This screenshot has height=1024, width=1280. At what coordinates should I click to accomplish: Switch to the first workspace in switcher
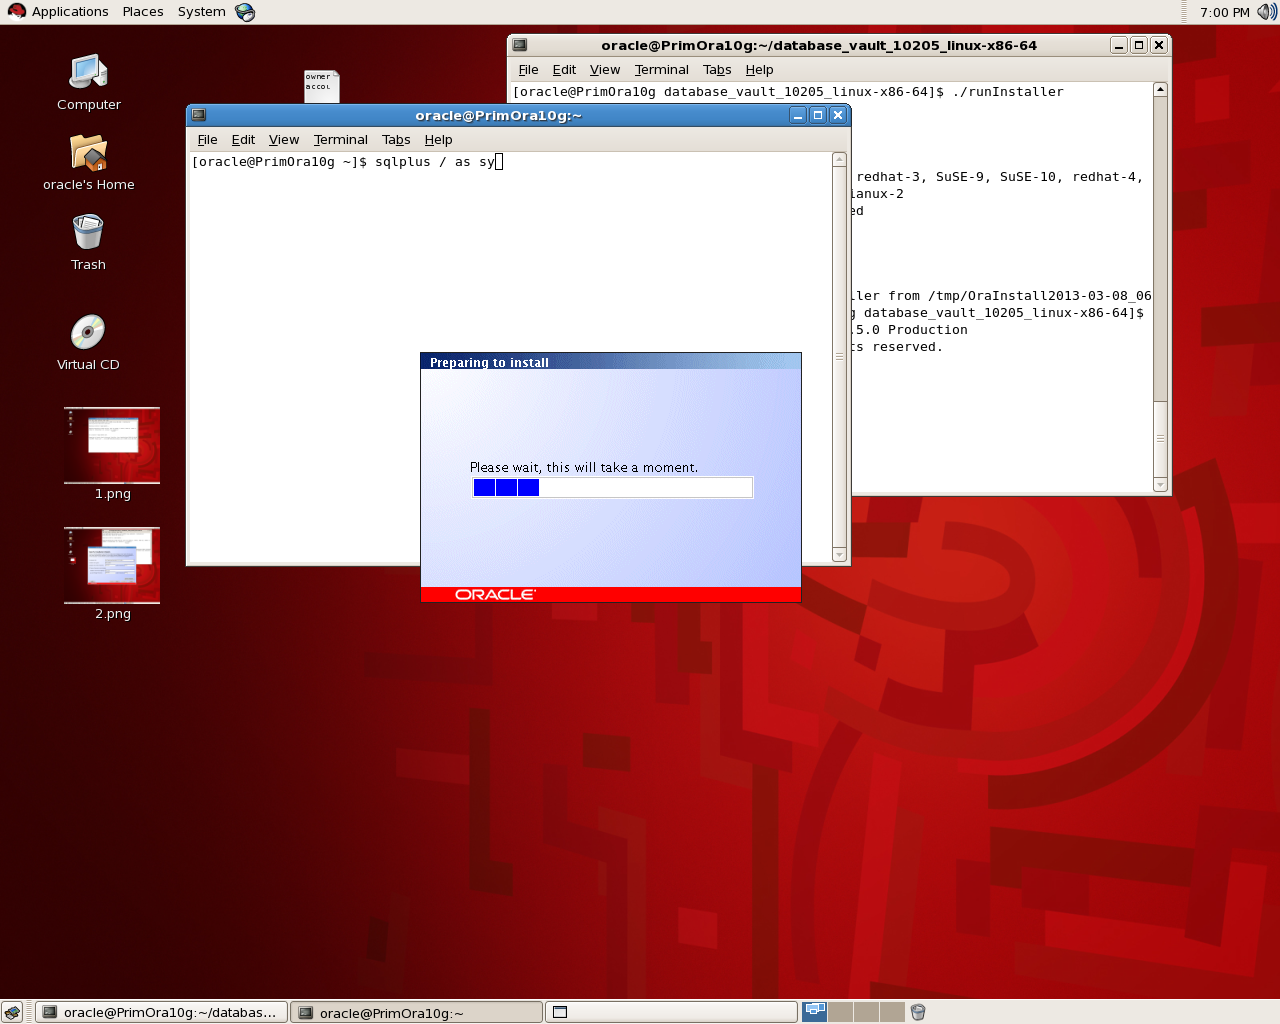point(815,1012)
